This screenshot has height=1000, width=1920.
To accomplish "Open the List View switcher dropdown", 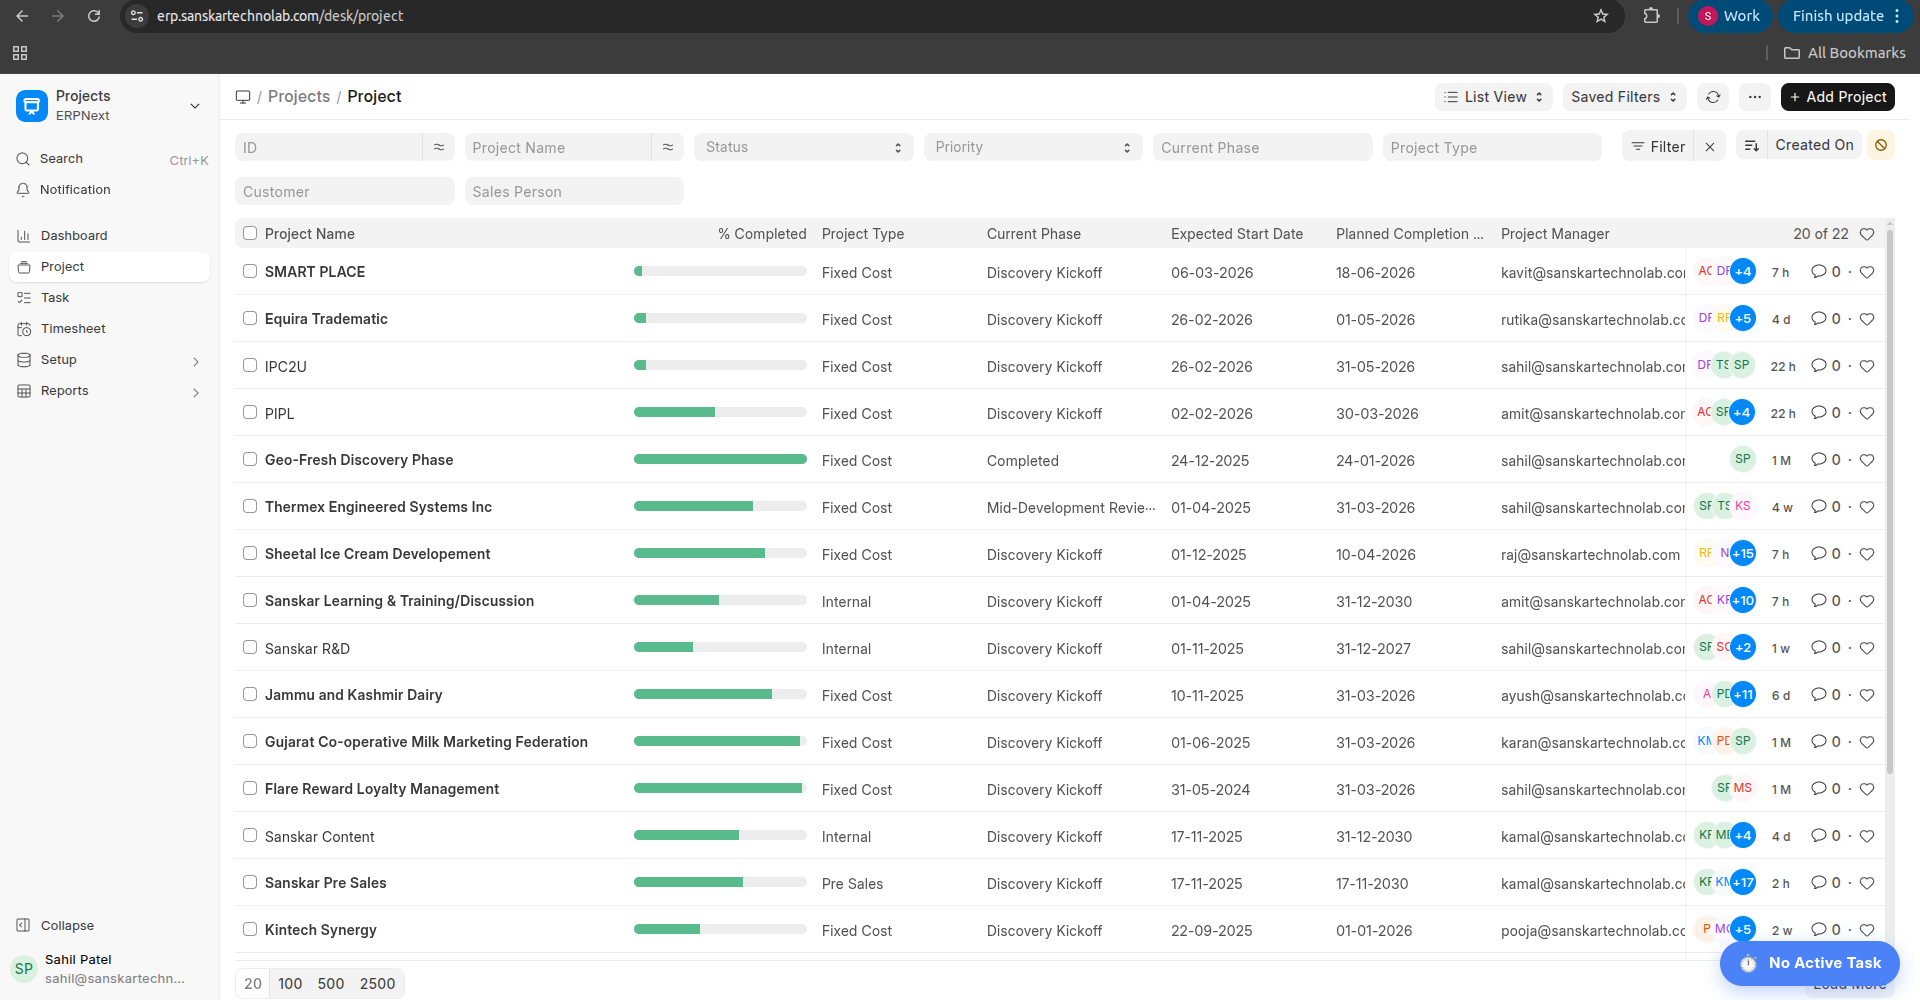I will [x=1494, y=97].
